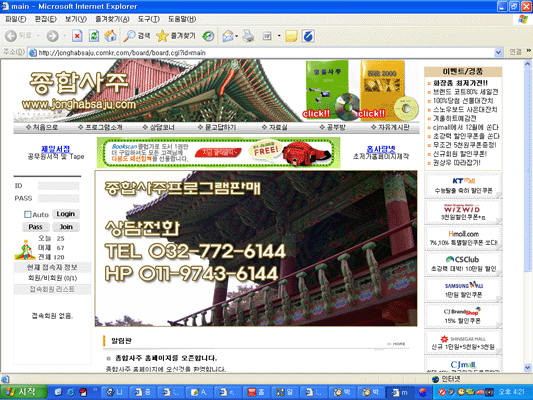Open the Favorites star icon
This screenshot has height=400, width=533.
pos(162,36)
